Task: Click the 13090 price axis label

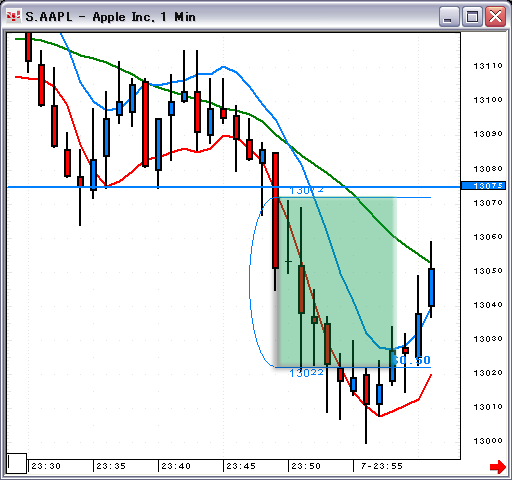Action: [488, 134]
